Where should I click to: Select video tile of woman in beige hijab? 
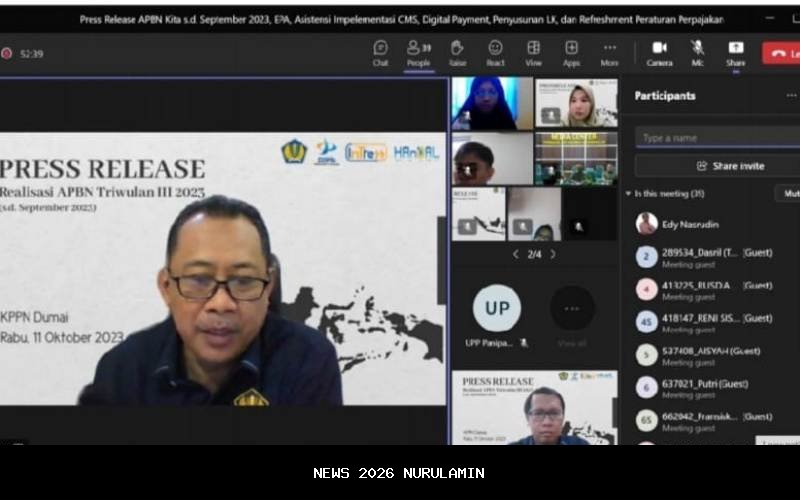[x=577, y=103]
